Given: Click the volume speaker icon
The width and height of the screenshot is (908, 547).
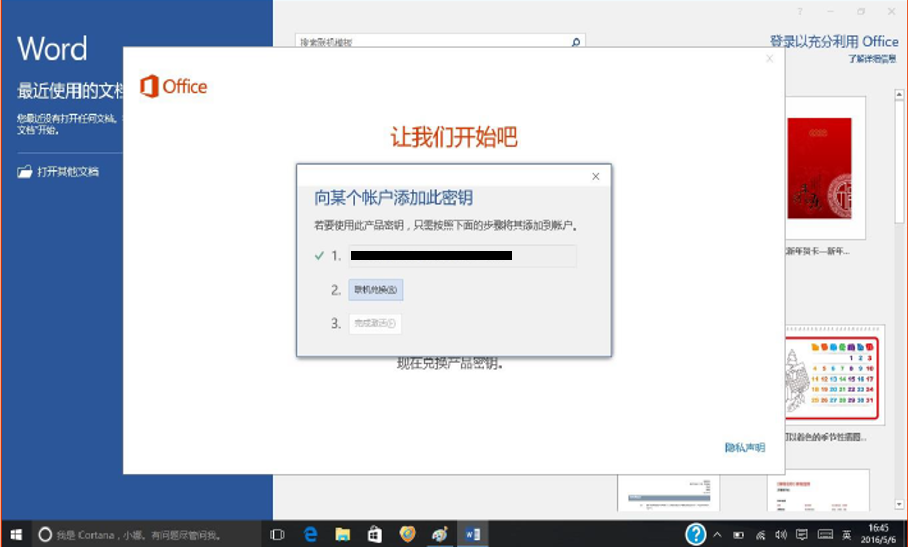Looking at the screenshot, I should click(x=781, y=535).
